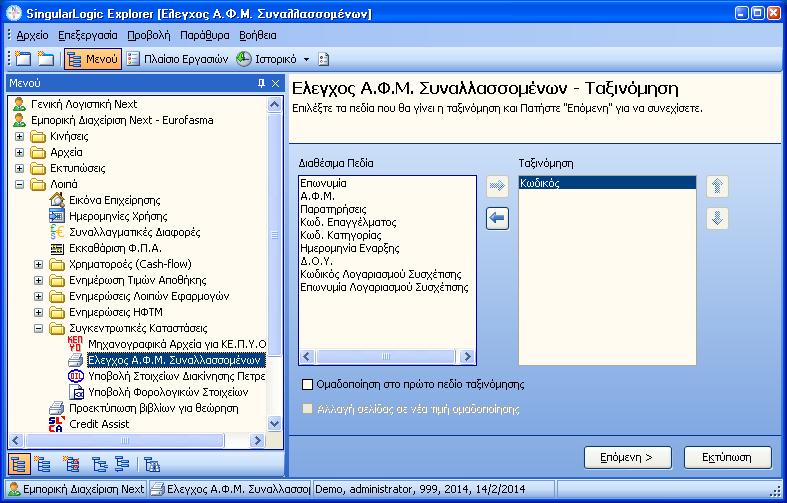Open the Προβολή menu
This screenshot has height=503, width=787.
(149, 35)
